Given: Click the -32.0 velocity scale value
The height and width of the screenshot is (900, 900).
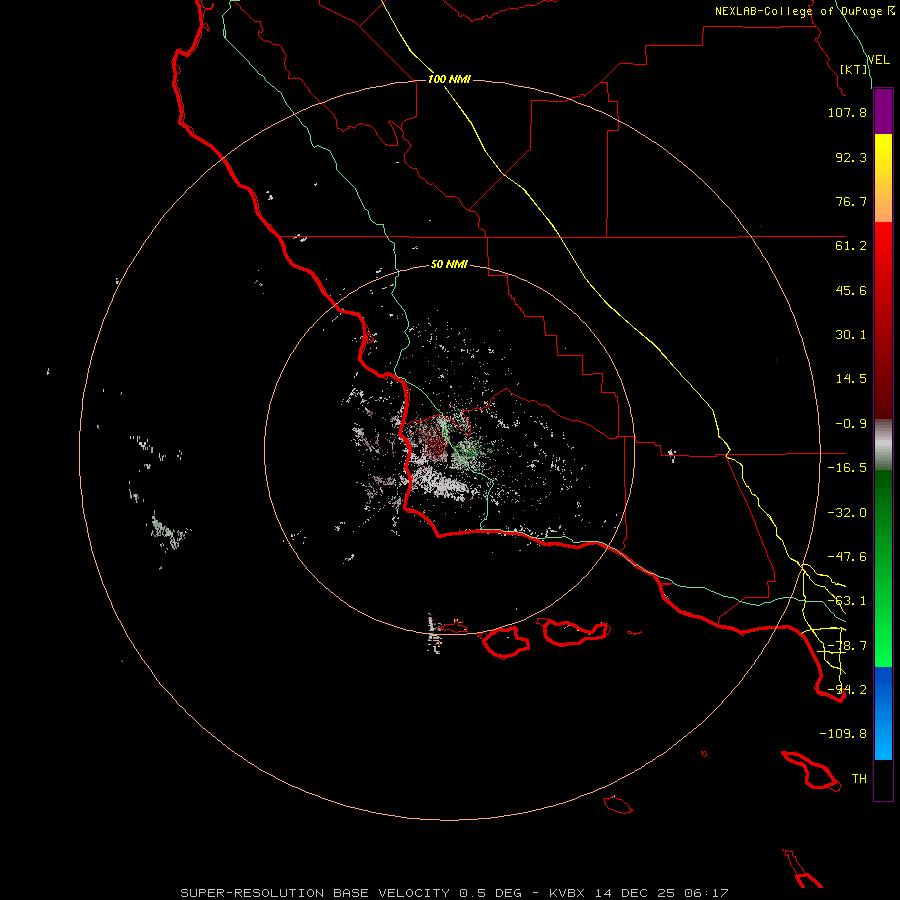Looking at the screenshot, I should [847, 513].
